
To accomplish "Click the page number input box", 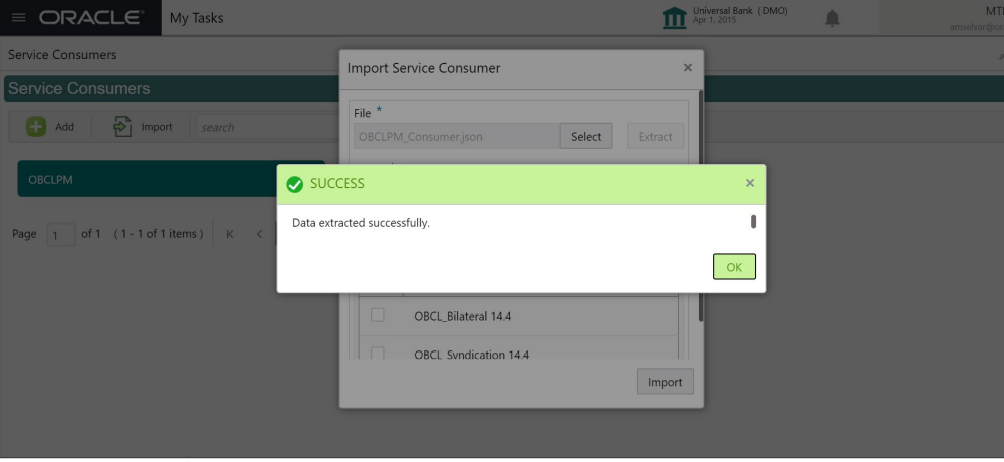I will [61, 235].
